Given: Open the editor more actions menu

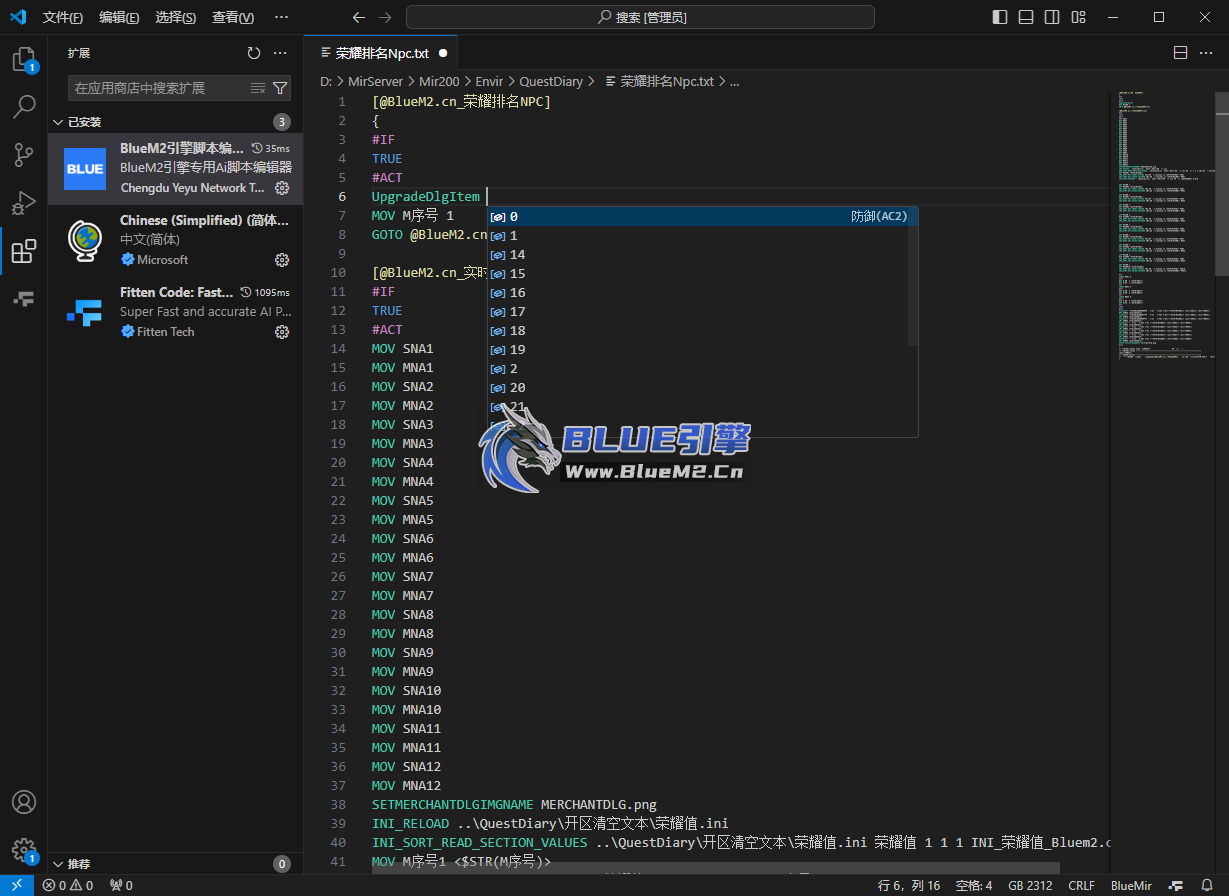Looking at the screenshot, I should (1206, 53).
